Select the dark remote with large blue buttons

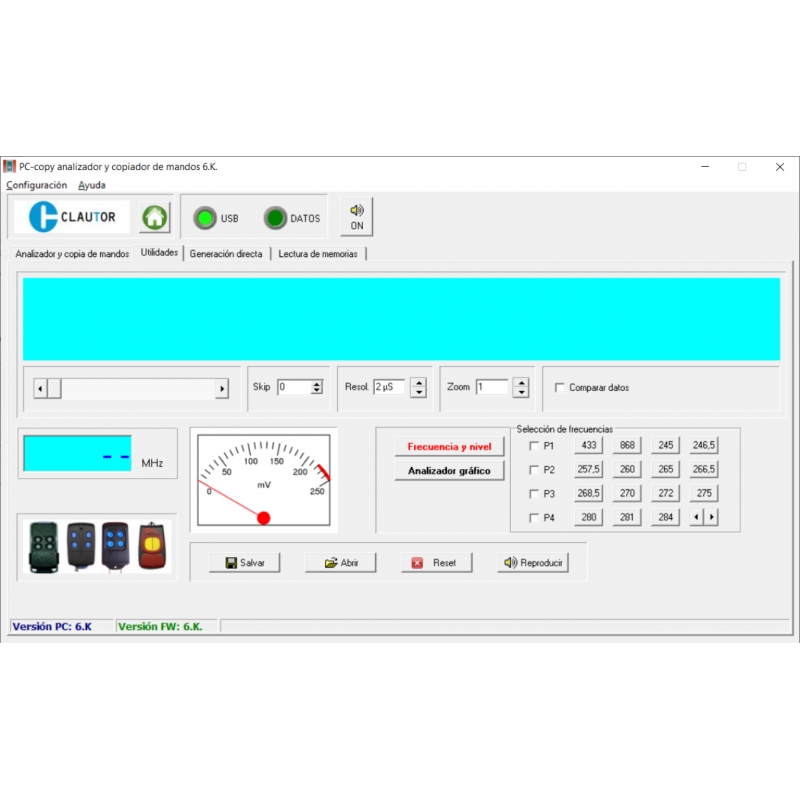pyautogui.click(x=115, y=545)
